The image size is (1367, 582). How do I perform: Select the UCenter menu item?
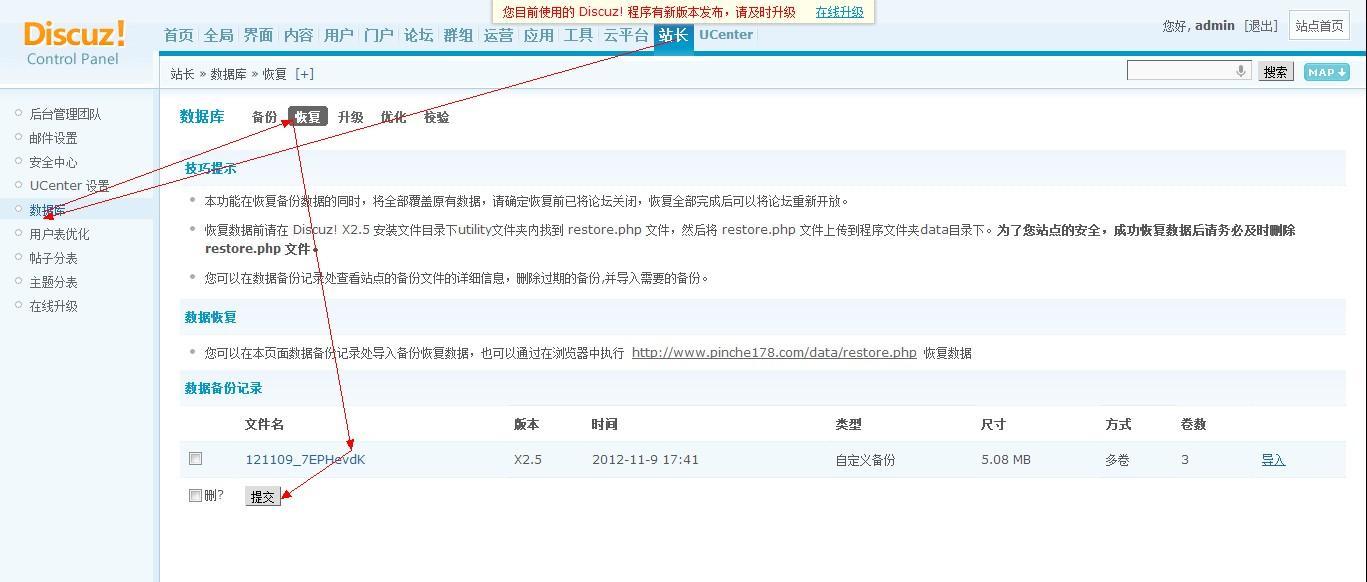pos(725,34)
